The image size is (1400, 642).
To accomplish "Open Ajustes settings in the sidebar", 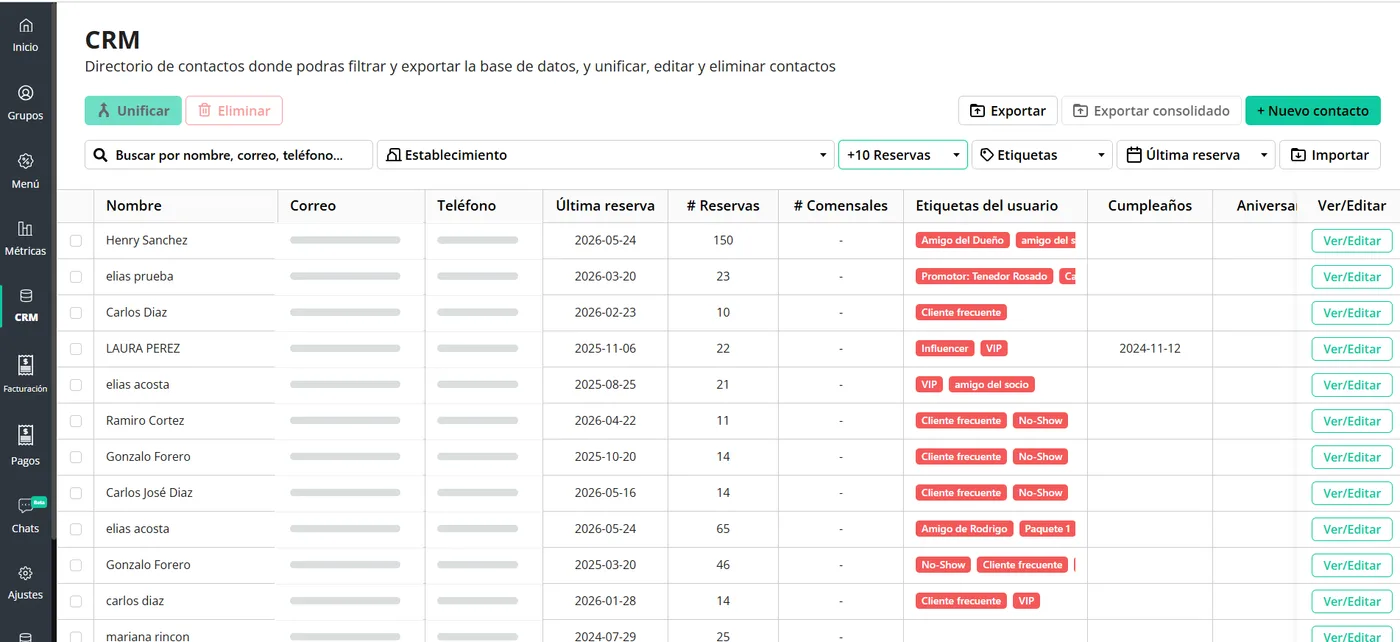I will (26, 582).
